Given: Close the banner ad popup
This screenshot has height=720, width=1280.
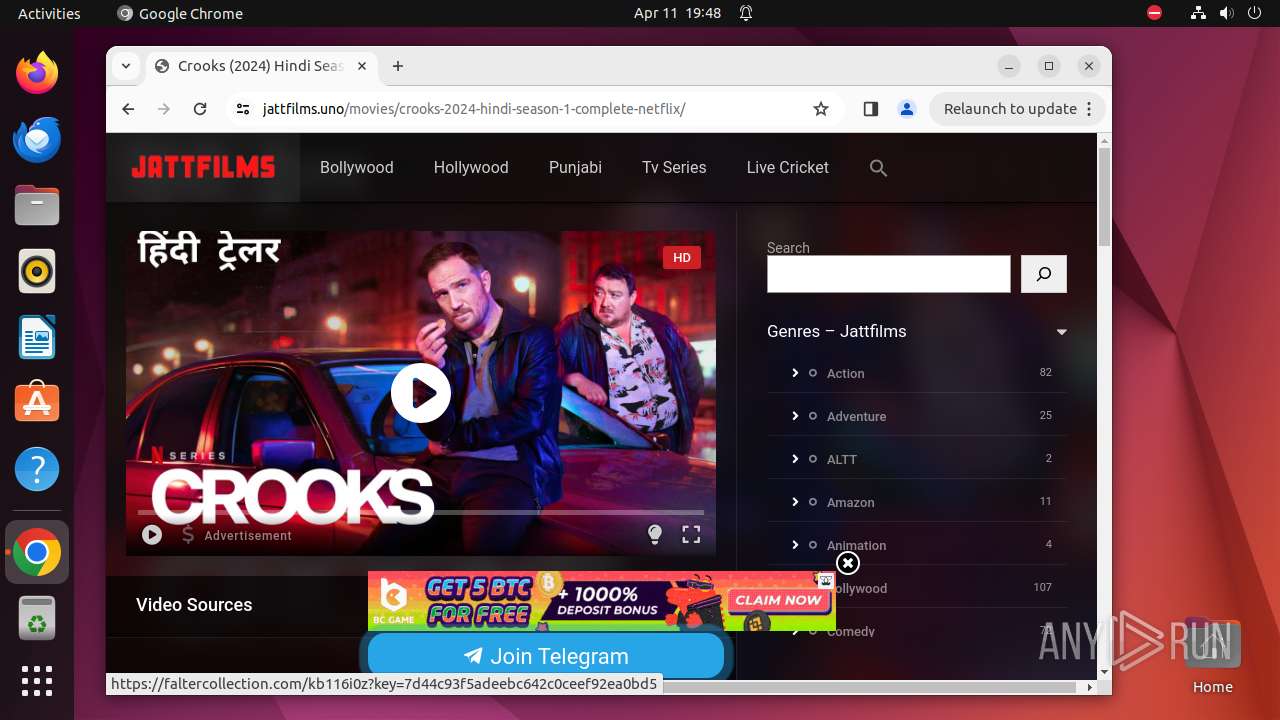Looking at the screenshot, I should coord(847,564).
